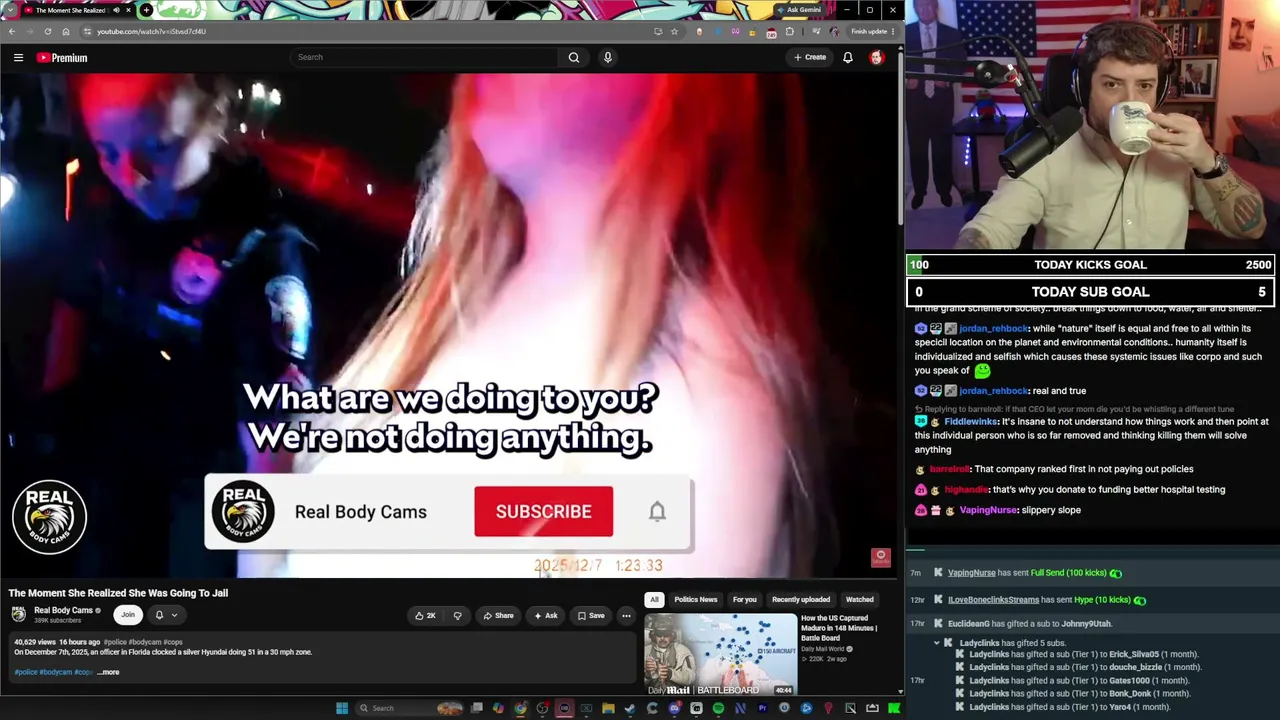1280x720 pixels.
Task: Open Chrome from the taskbar
Action: (x=521, y=708)
